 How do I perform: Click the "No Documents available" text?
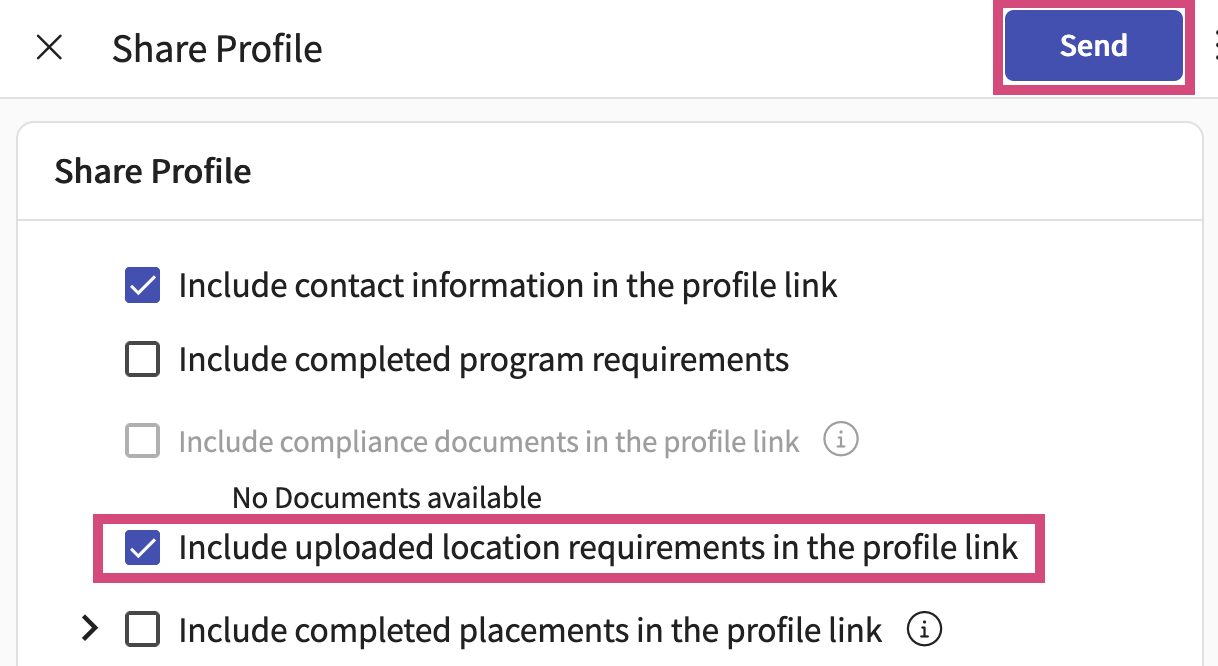point(386,497)
